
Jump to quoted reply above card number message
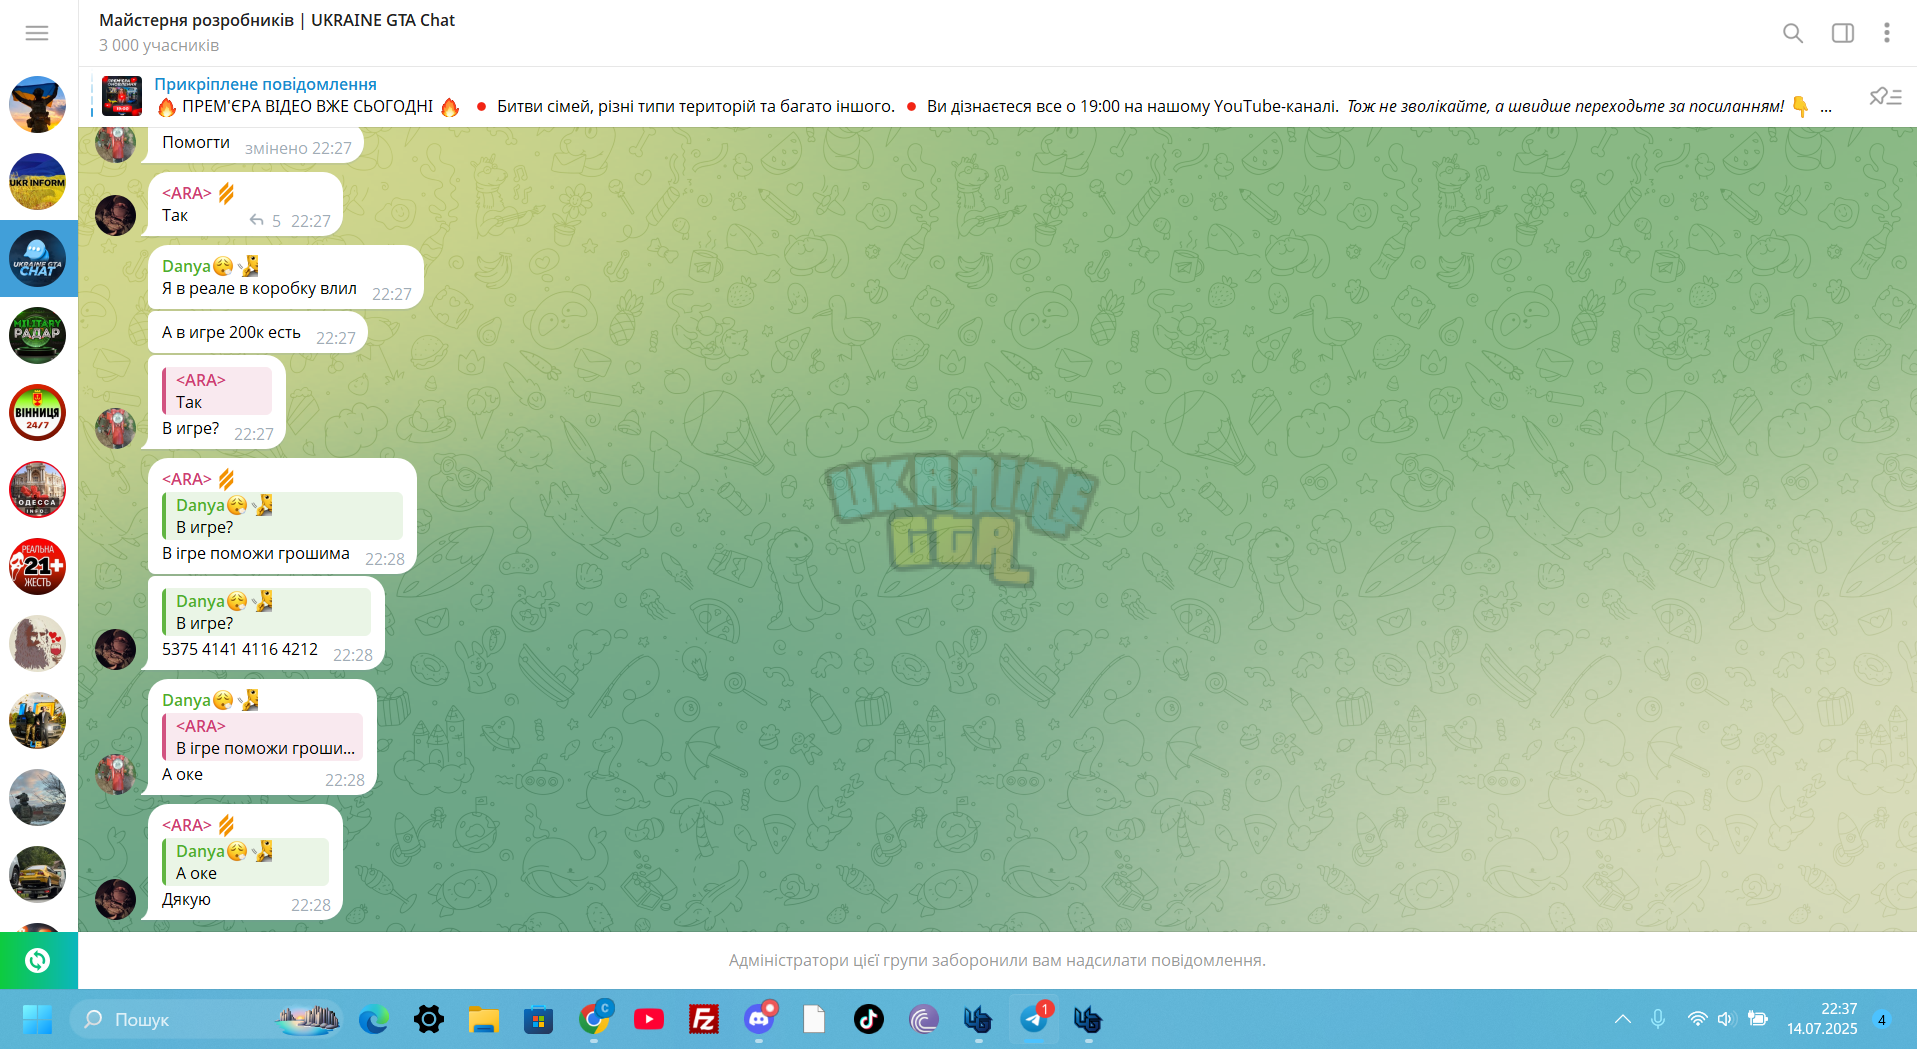click(x=266, y=612)
